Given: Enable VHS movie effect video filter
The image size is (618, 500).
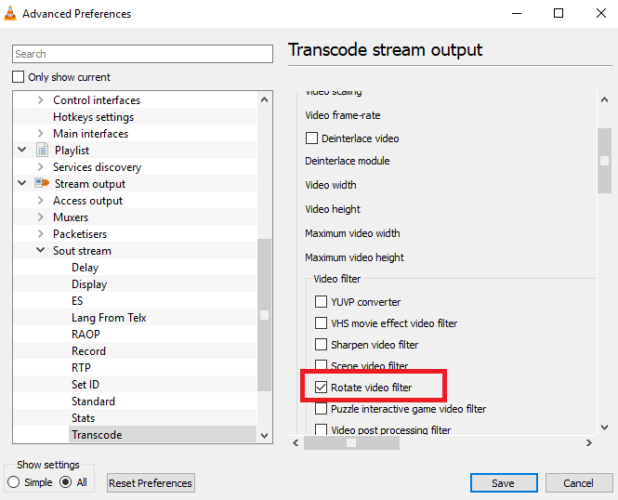Looking at the screenshot, I should pyautogui.click(x=321, y=323).
